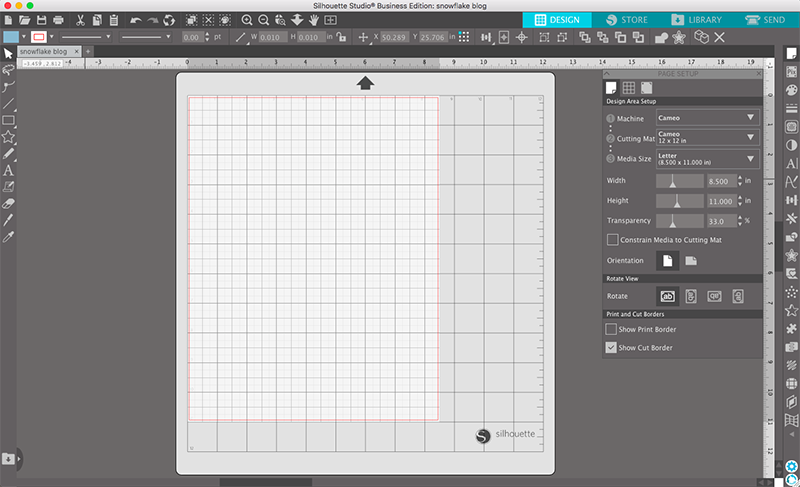
Task: Close the snowflake blog tab
Action: point(77,52)
